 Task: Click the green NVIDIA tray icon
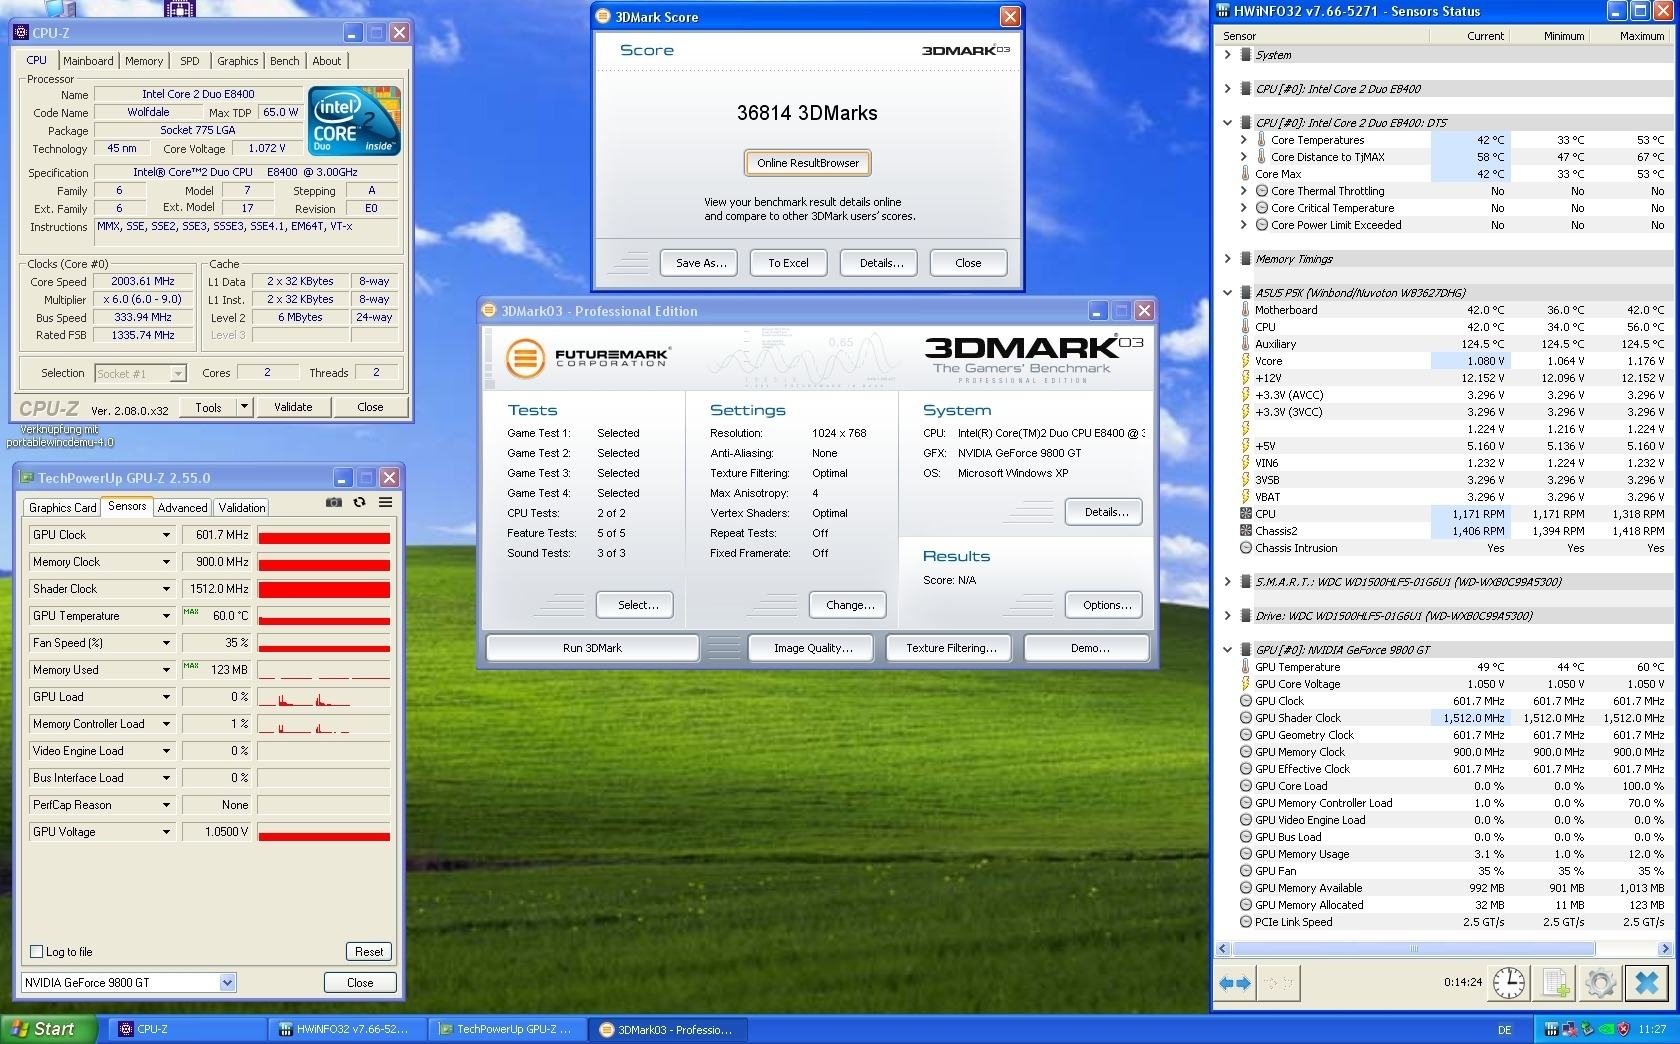1606,1029
